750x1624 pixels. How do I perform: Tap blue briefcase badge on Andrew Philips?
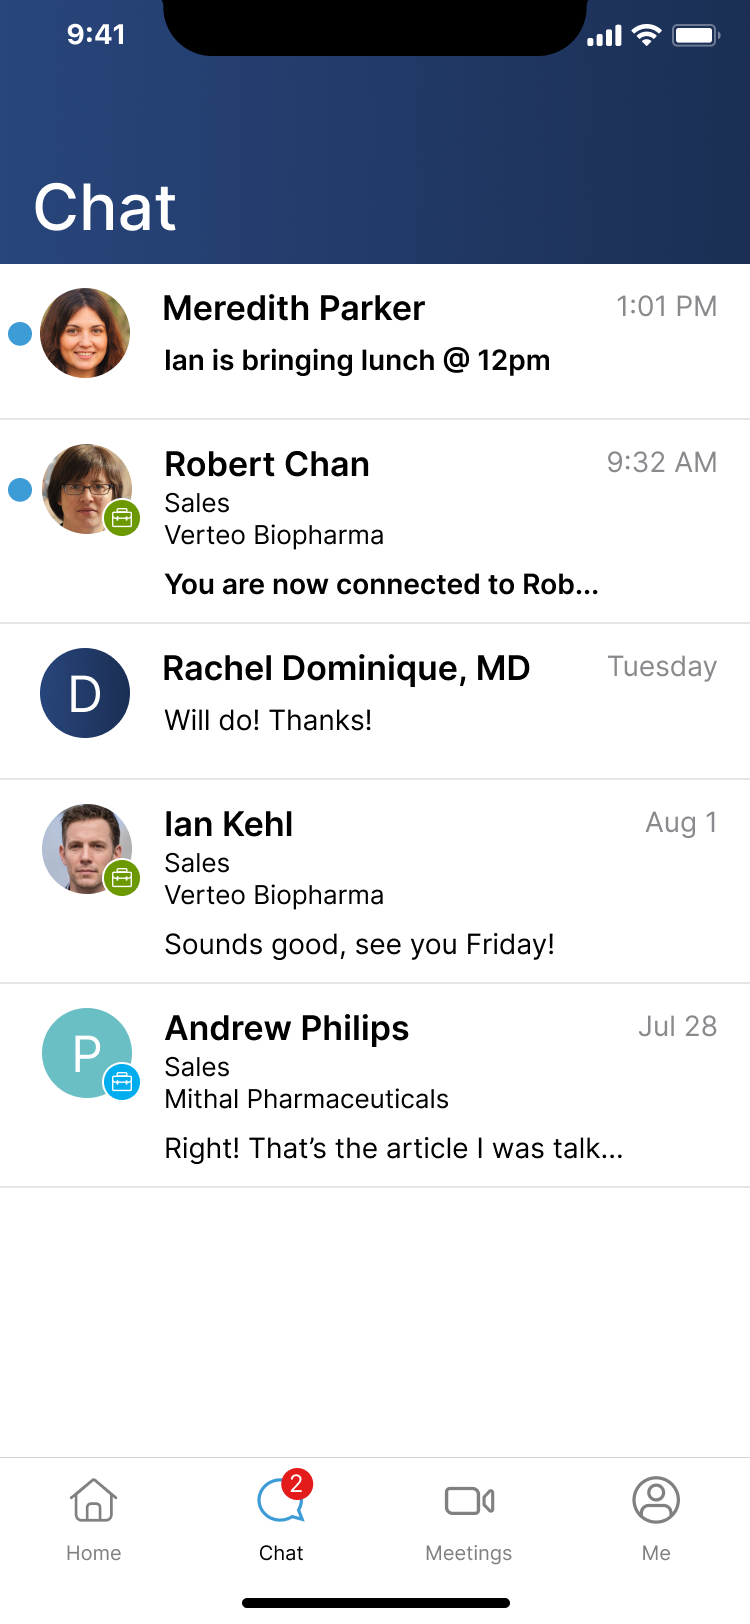122,1082
